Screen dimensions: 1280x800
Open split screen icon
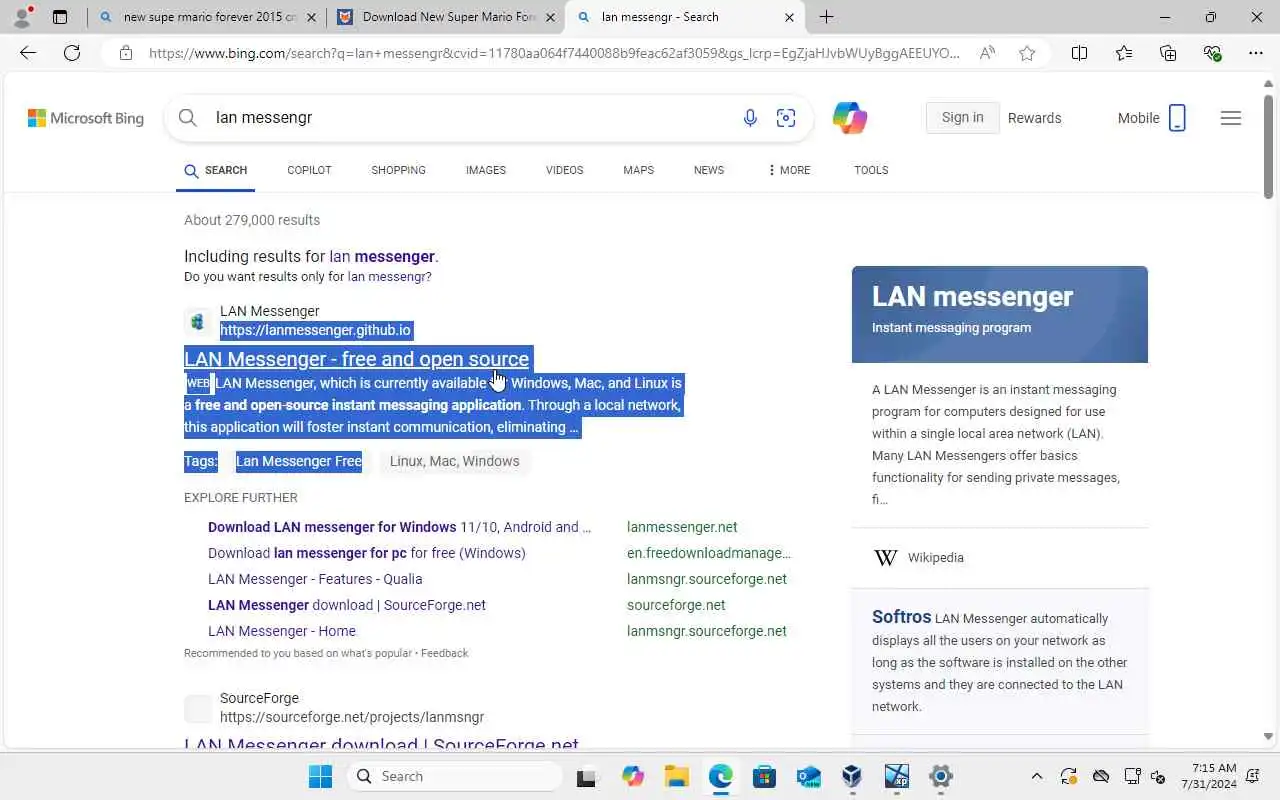1079,53
